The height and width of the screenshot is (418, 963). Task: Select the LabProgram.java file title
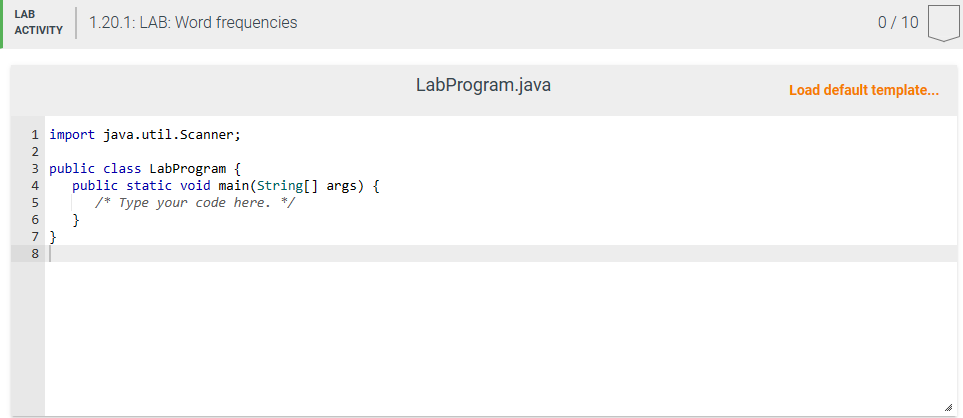click(483, 85)
